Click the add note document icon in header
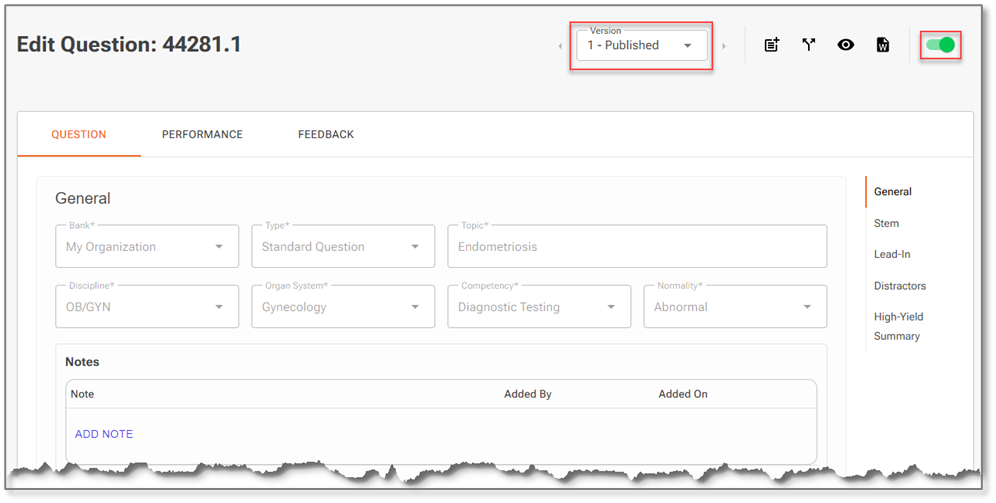This screenshot has width=996, height=503. (772, 45)
